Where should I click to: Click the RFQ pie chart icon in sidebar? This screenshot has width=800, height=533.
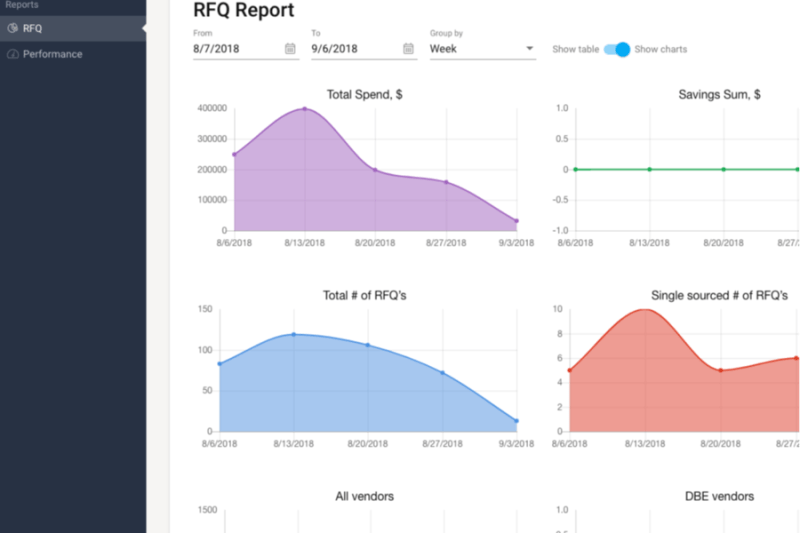tap(12, 28)
